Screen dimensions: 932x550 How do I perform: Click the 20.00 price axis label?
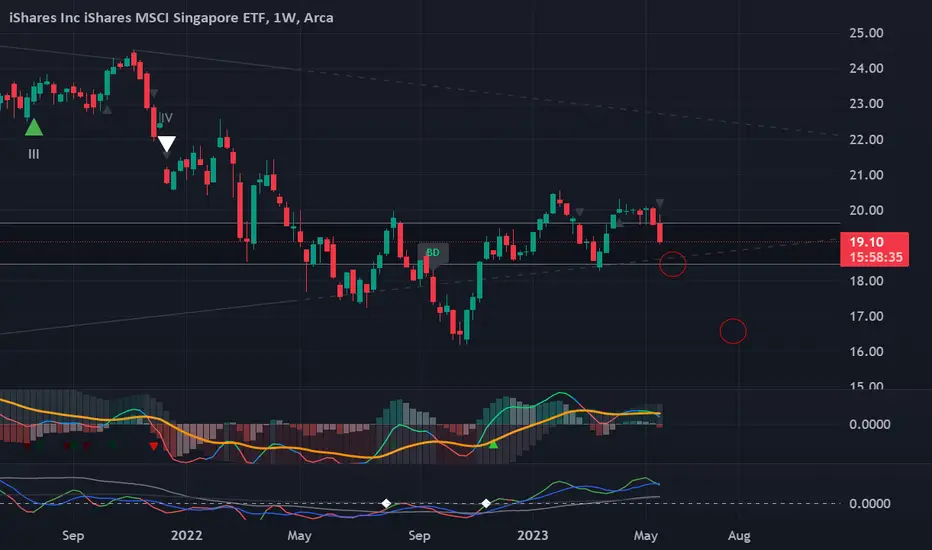[866, 210]
